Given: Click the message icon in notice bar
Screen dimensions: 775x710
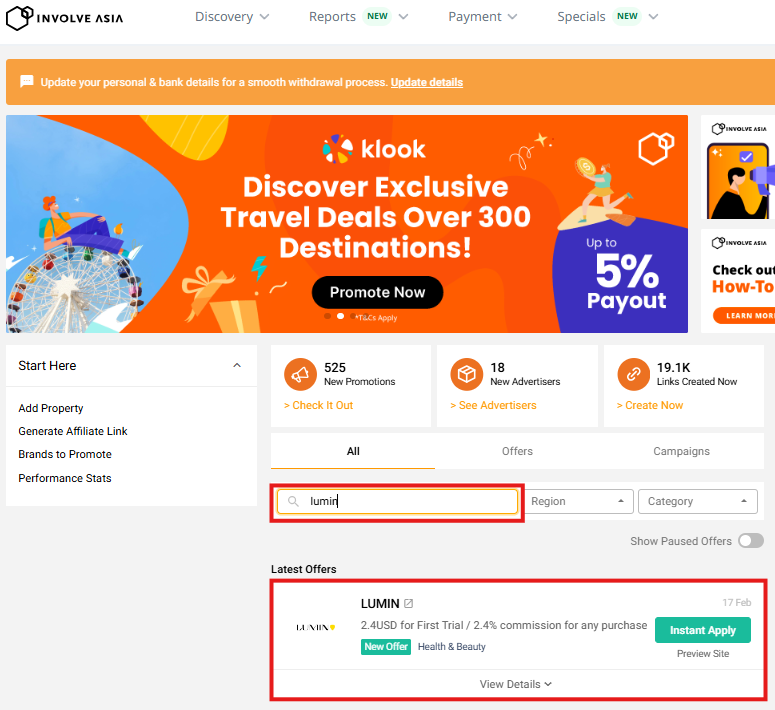Looking at the screenshot, I should (27, 82).
